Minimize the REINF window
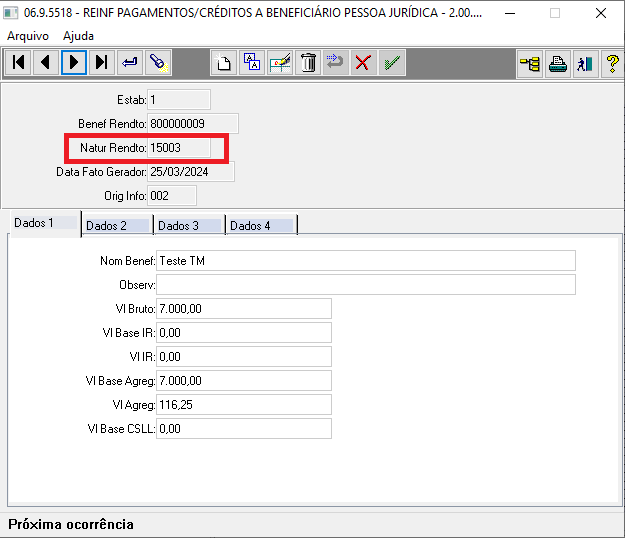Viewport: 628px width, 538px height. 510,13
